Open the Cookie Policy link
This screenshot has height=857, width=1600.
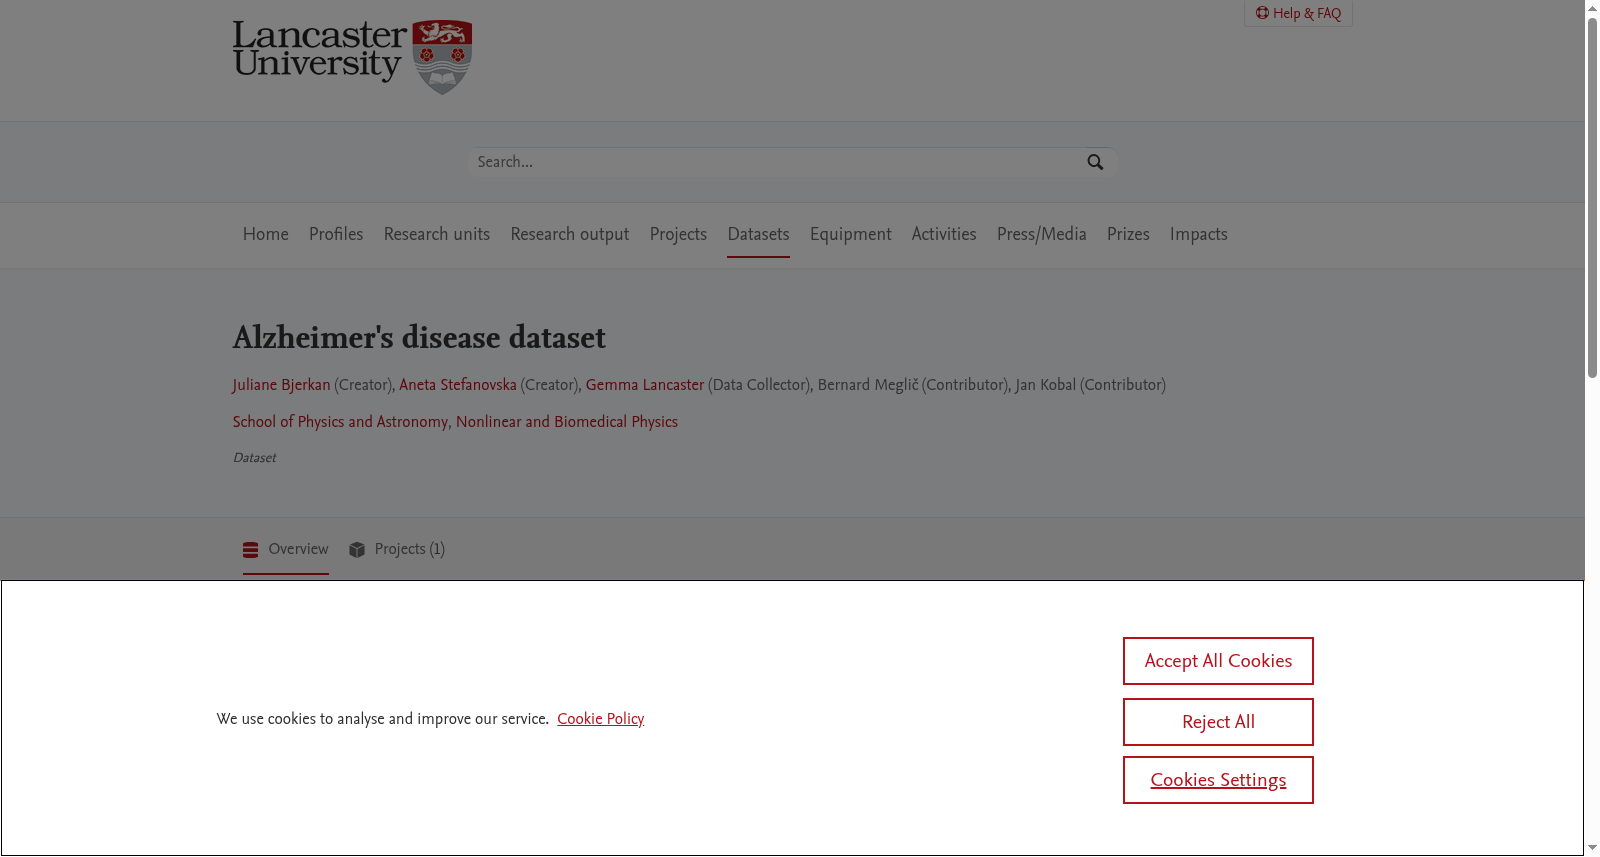point(601,719)
